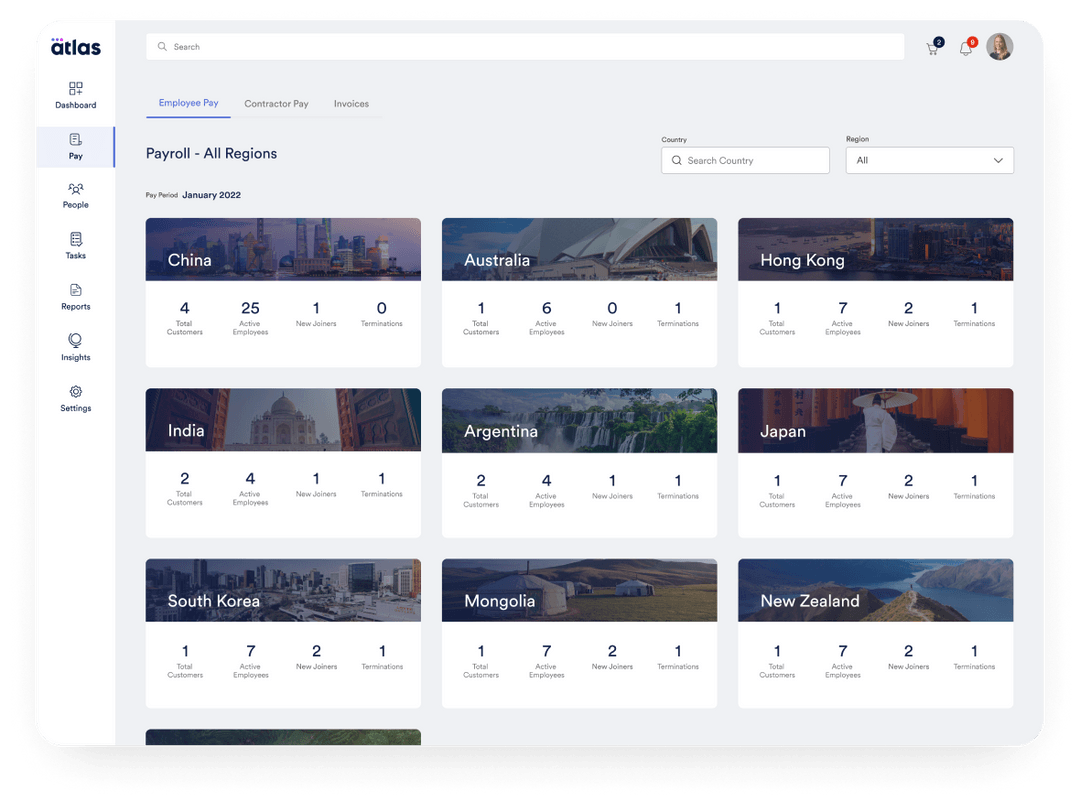Click India's 2 Total Customers value

(185, 478)
